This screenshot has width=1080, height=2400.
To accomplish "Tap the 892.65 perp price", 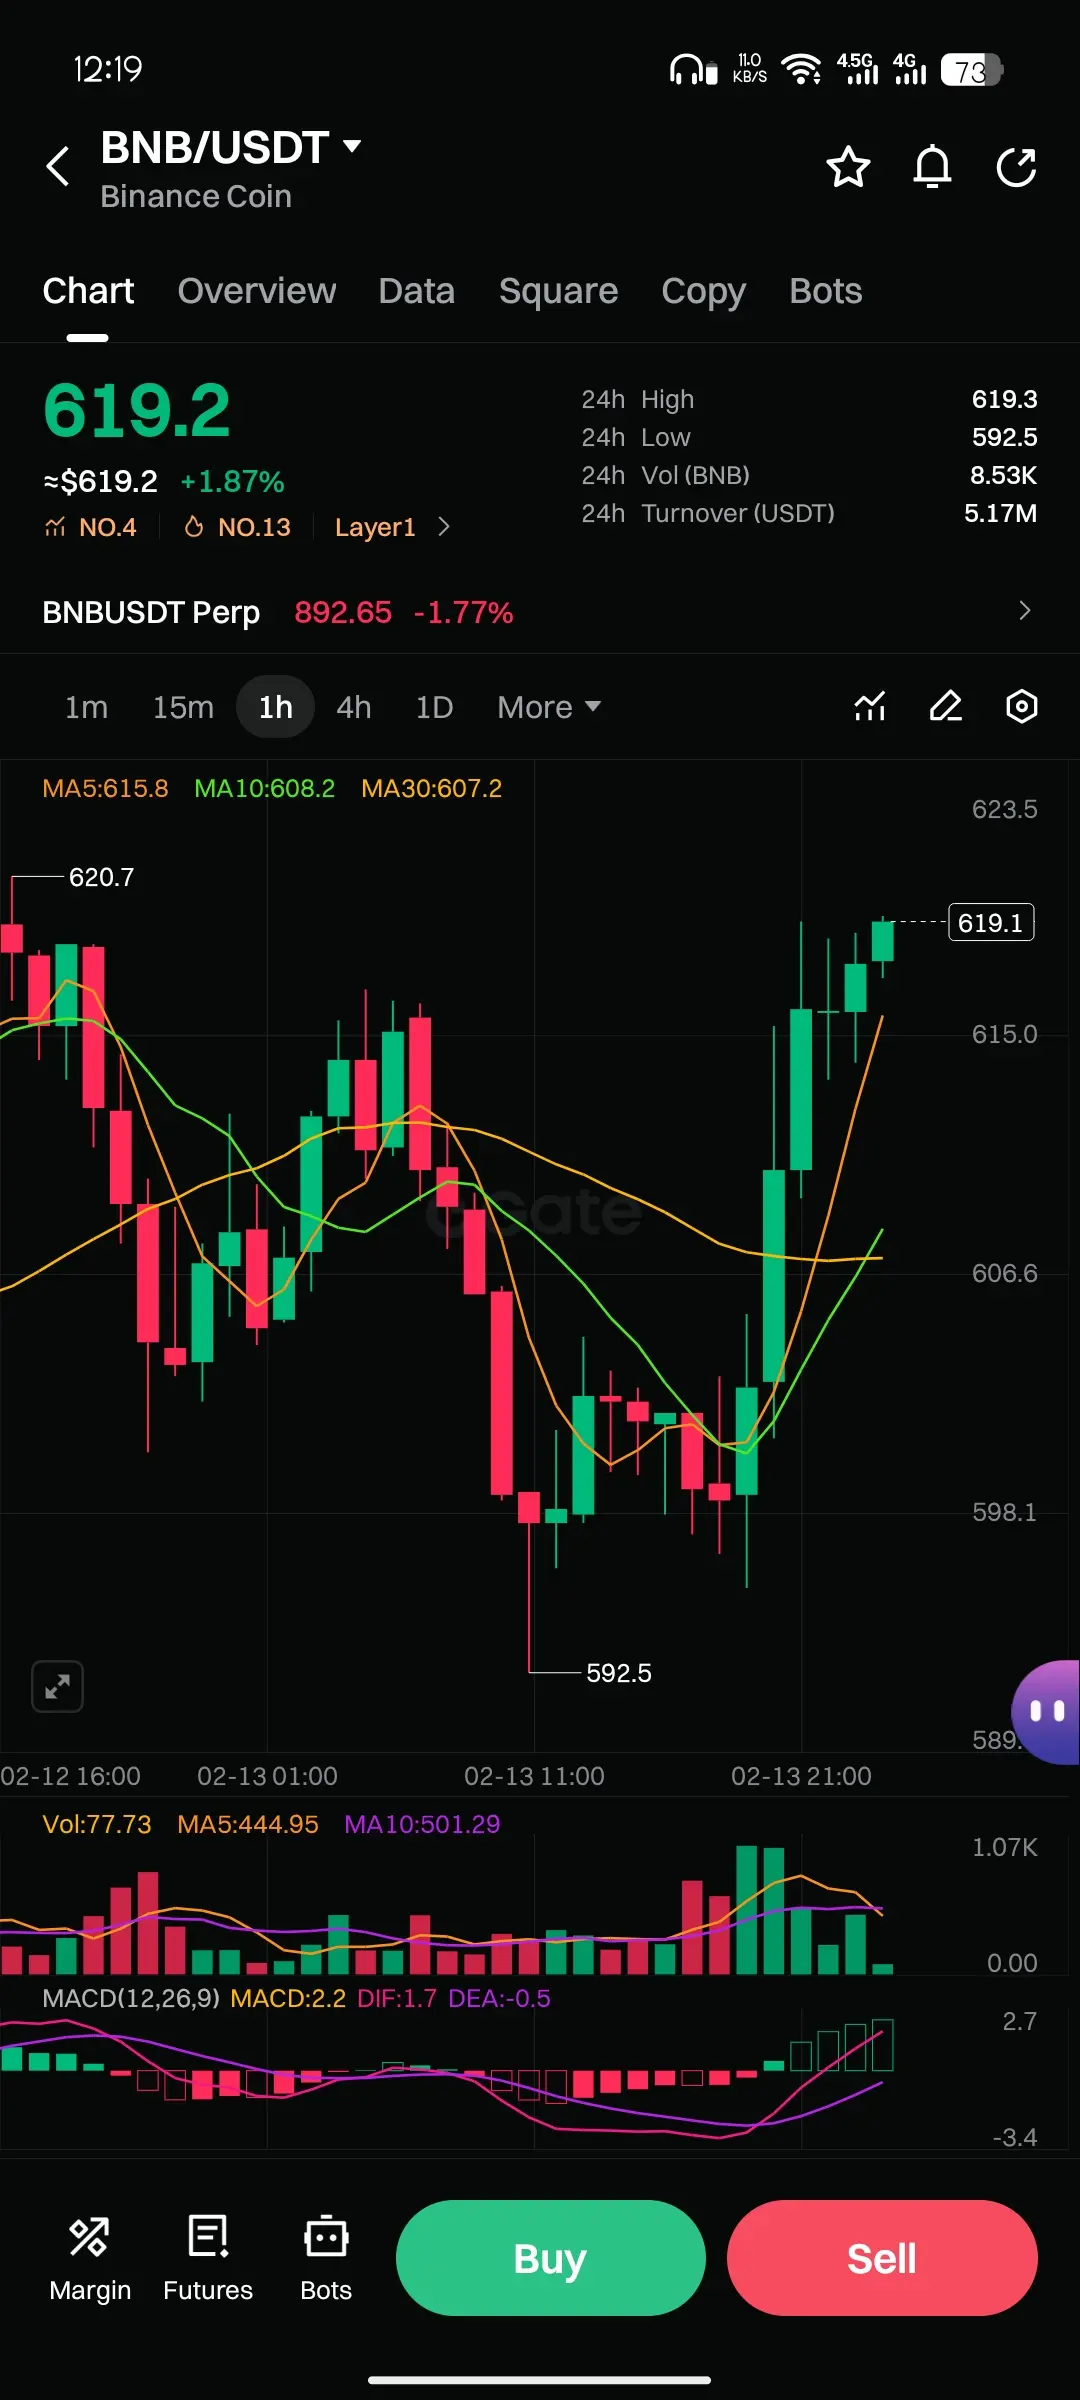I will (x=343, y=612).
